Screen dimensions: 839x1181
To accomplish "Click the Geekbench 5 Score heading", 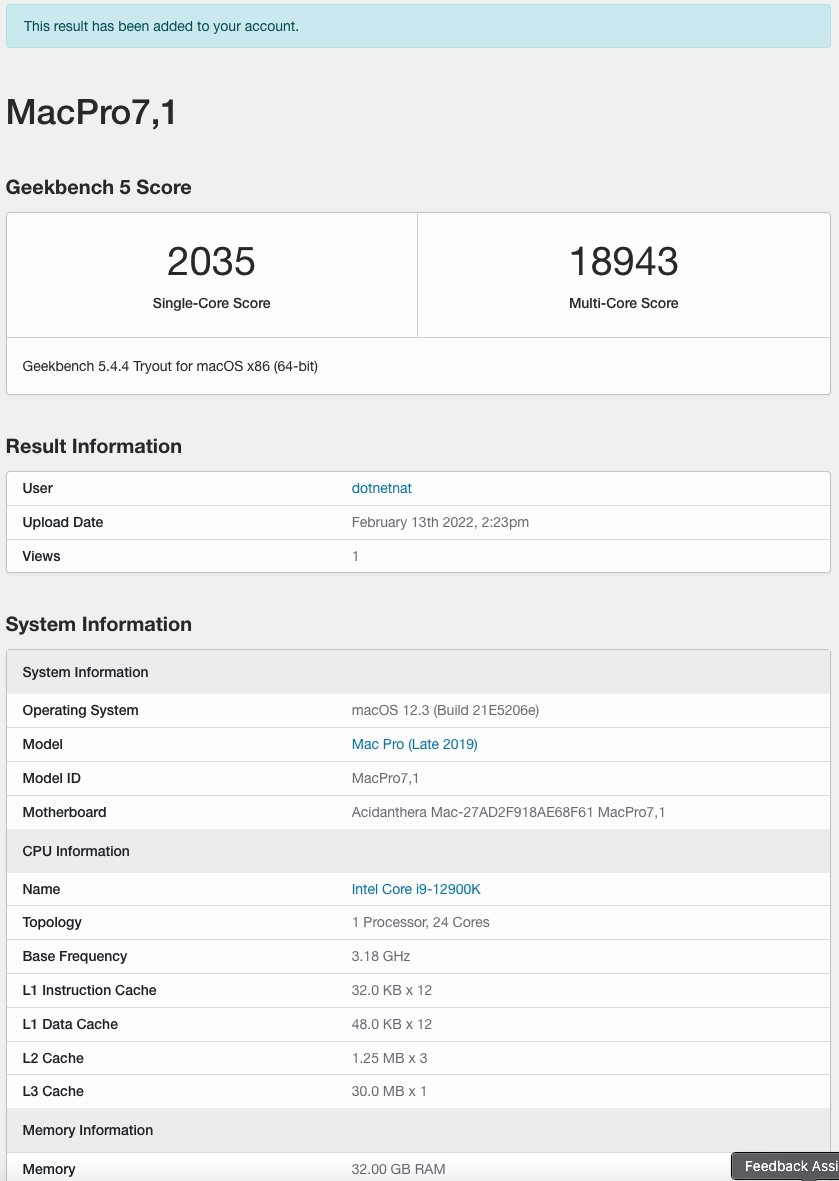I will (99, 187).
